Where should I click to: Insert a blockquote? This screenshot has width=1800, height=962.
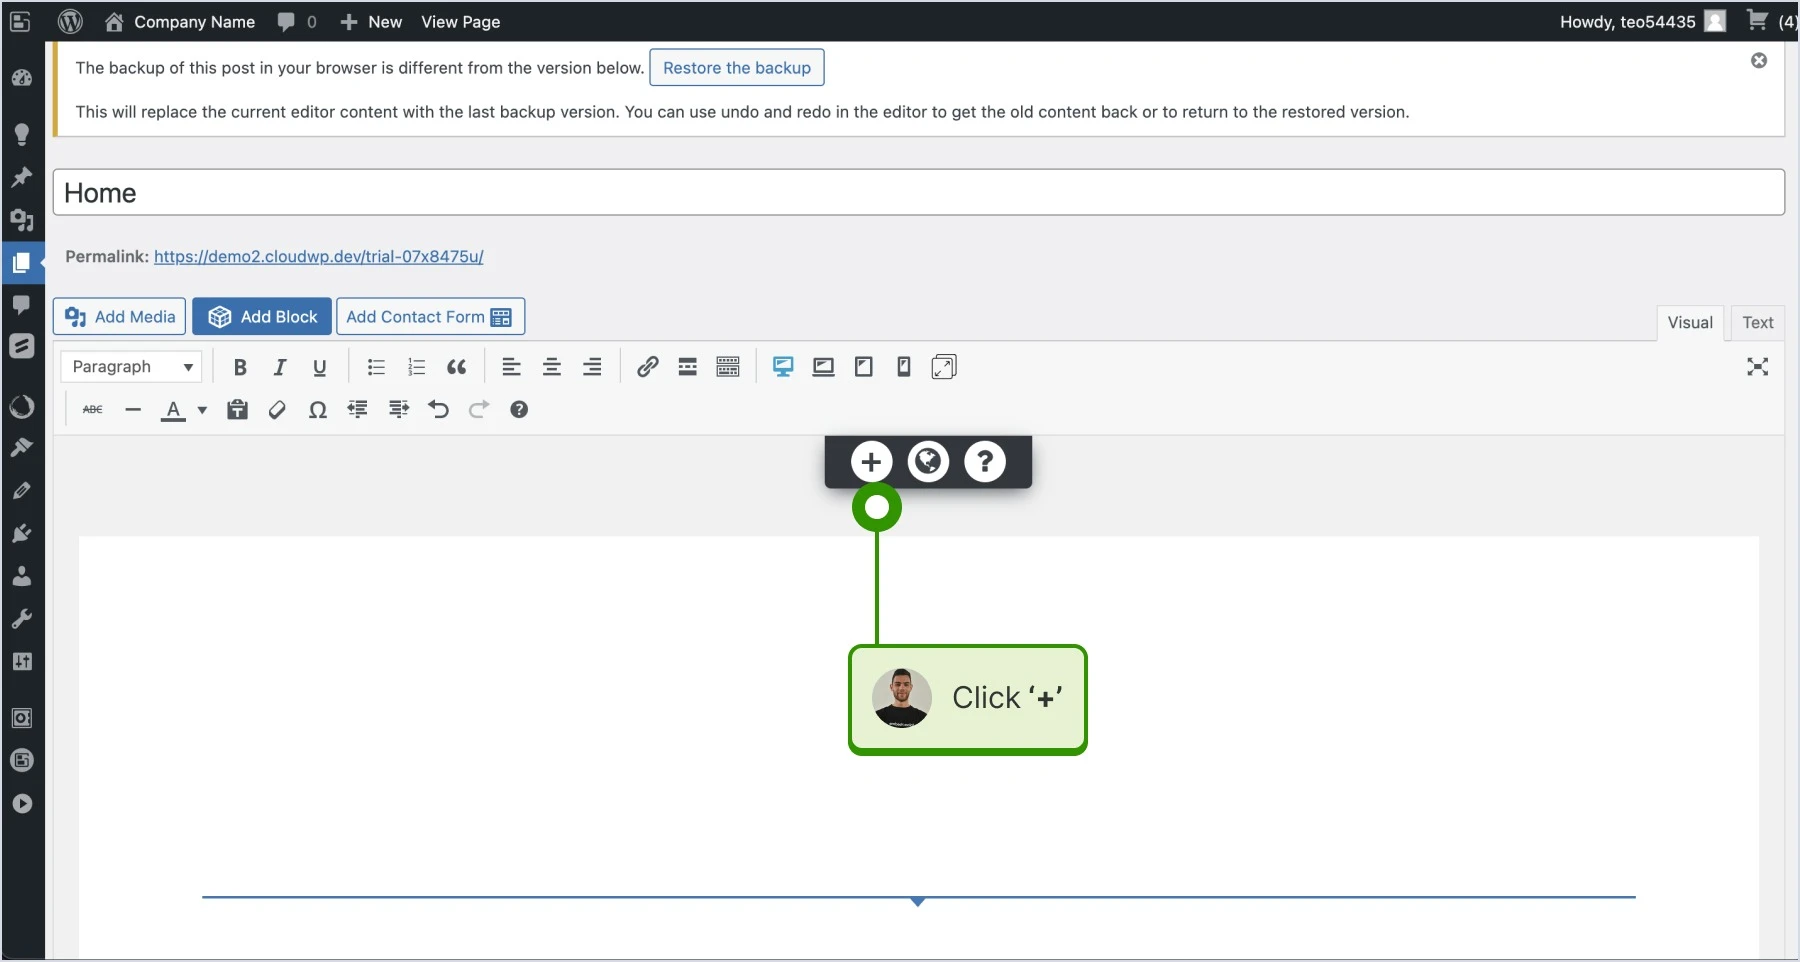click(x=457, y=367)
